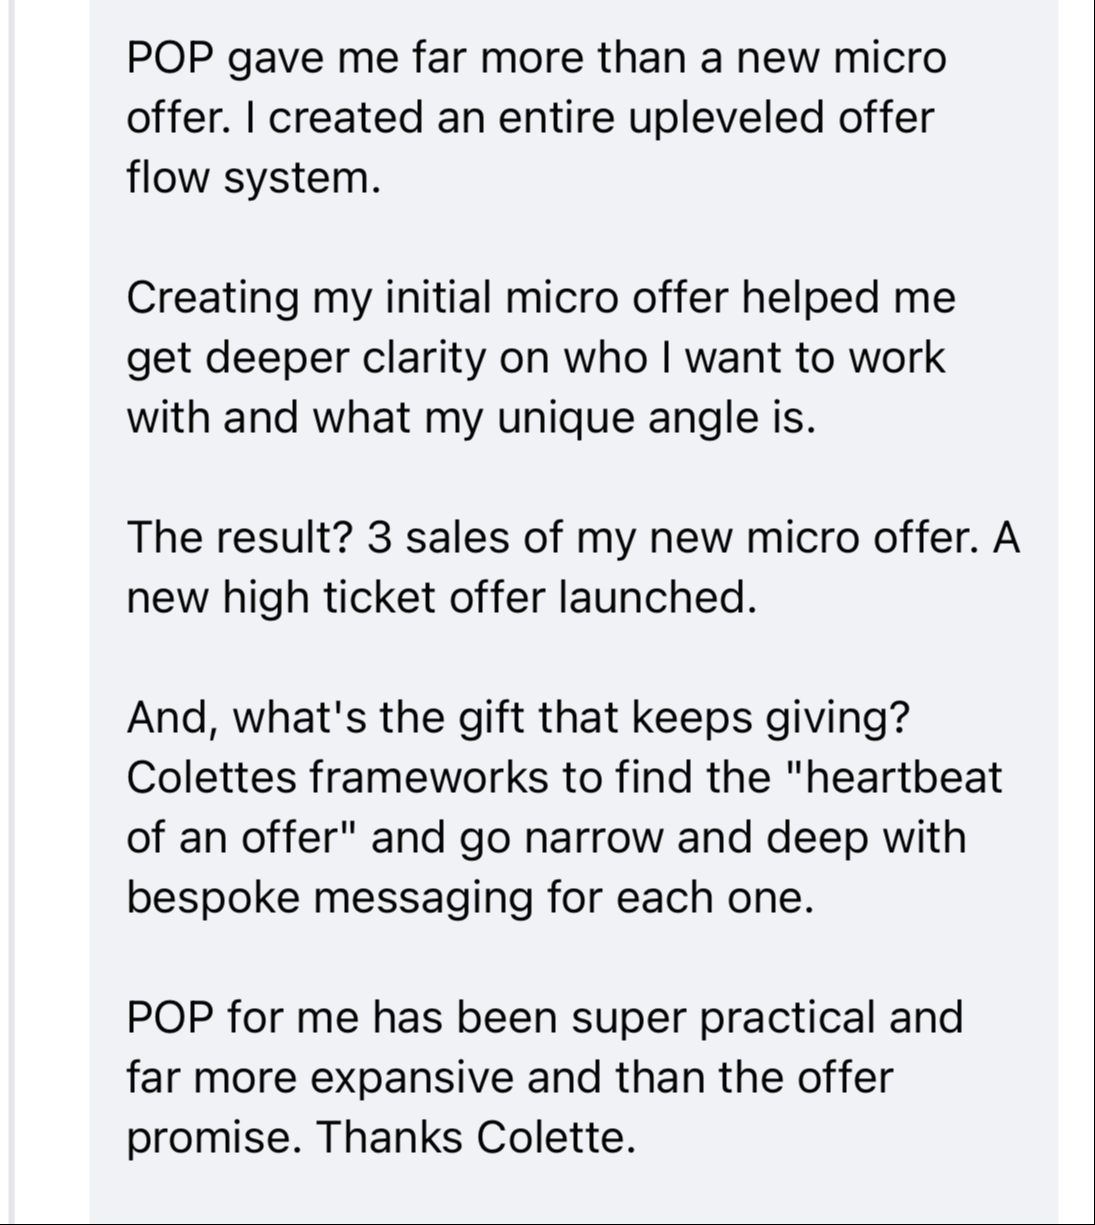The image size is (1095, 1225).
Task: Click the line "And, what's the gift that keeps giving?"
Action: 519,718
